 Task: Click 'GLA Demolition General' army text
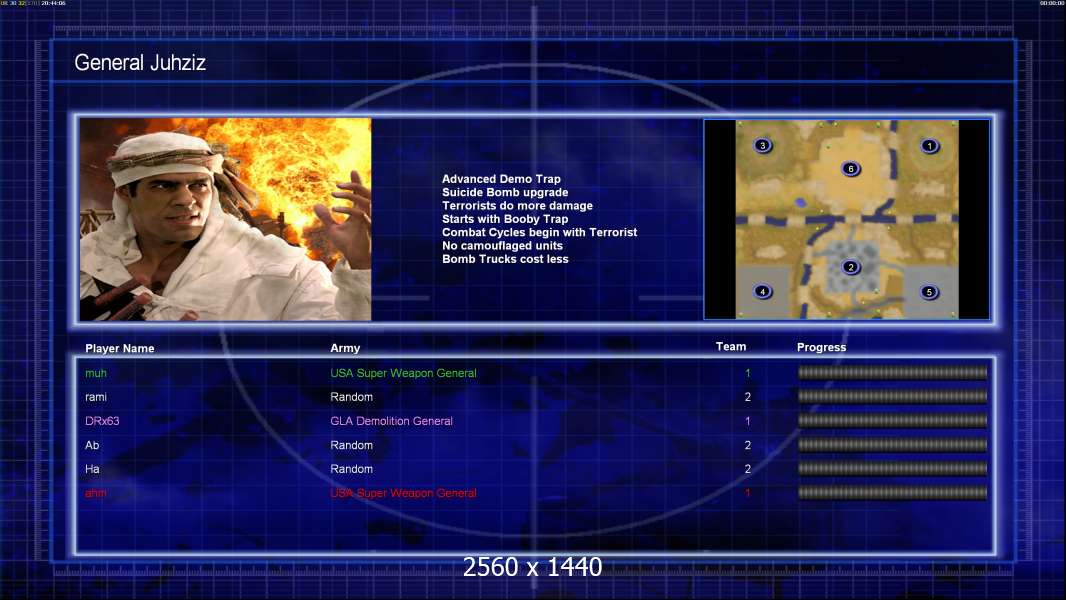392,421
